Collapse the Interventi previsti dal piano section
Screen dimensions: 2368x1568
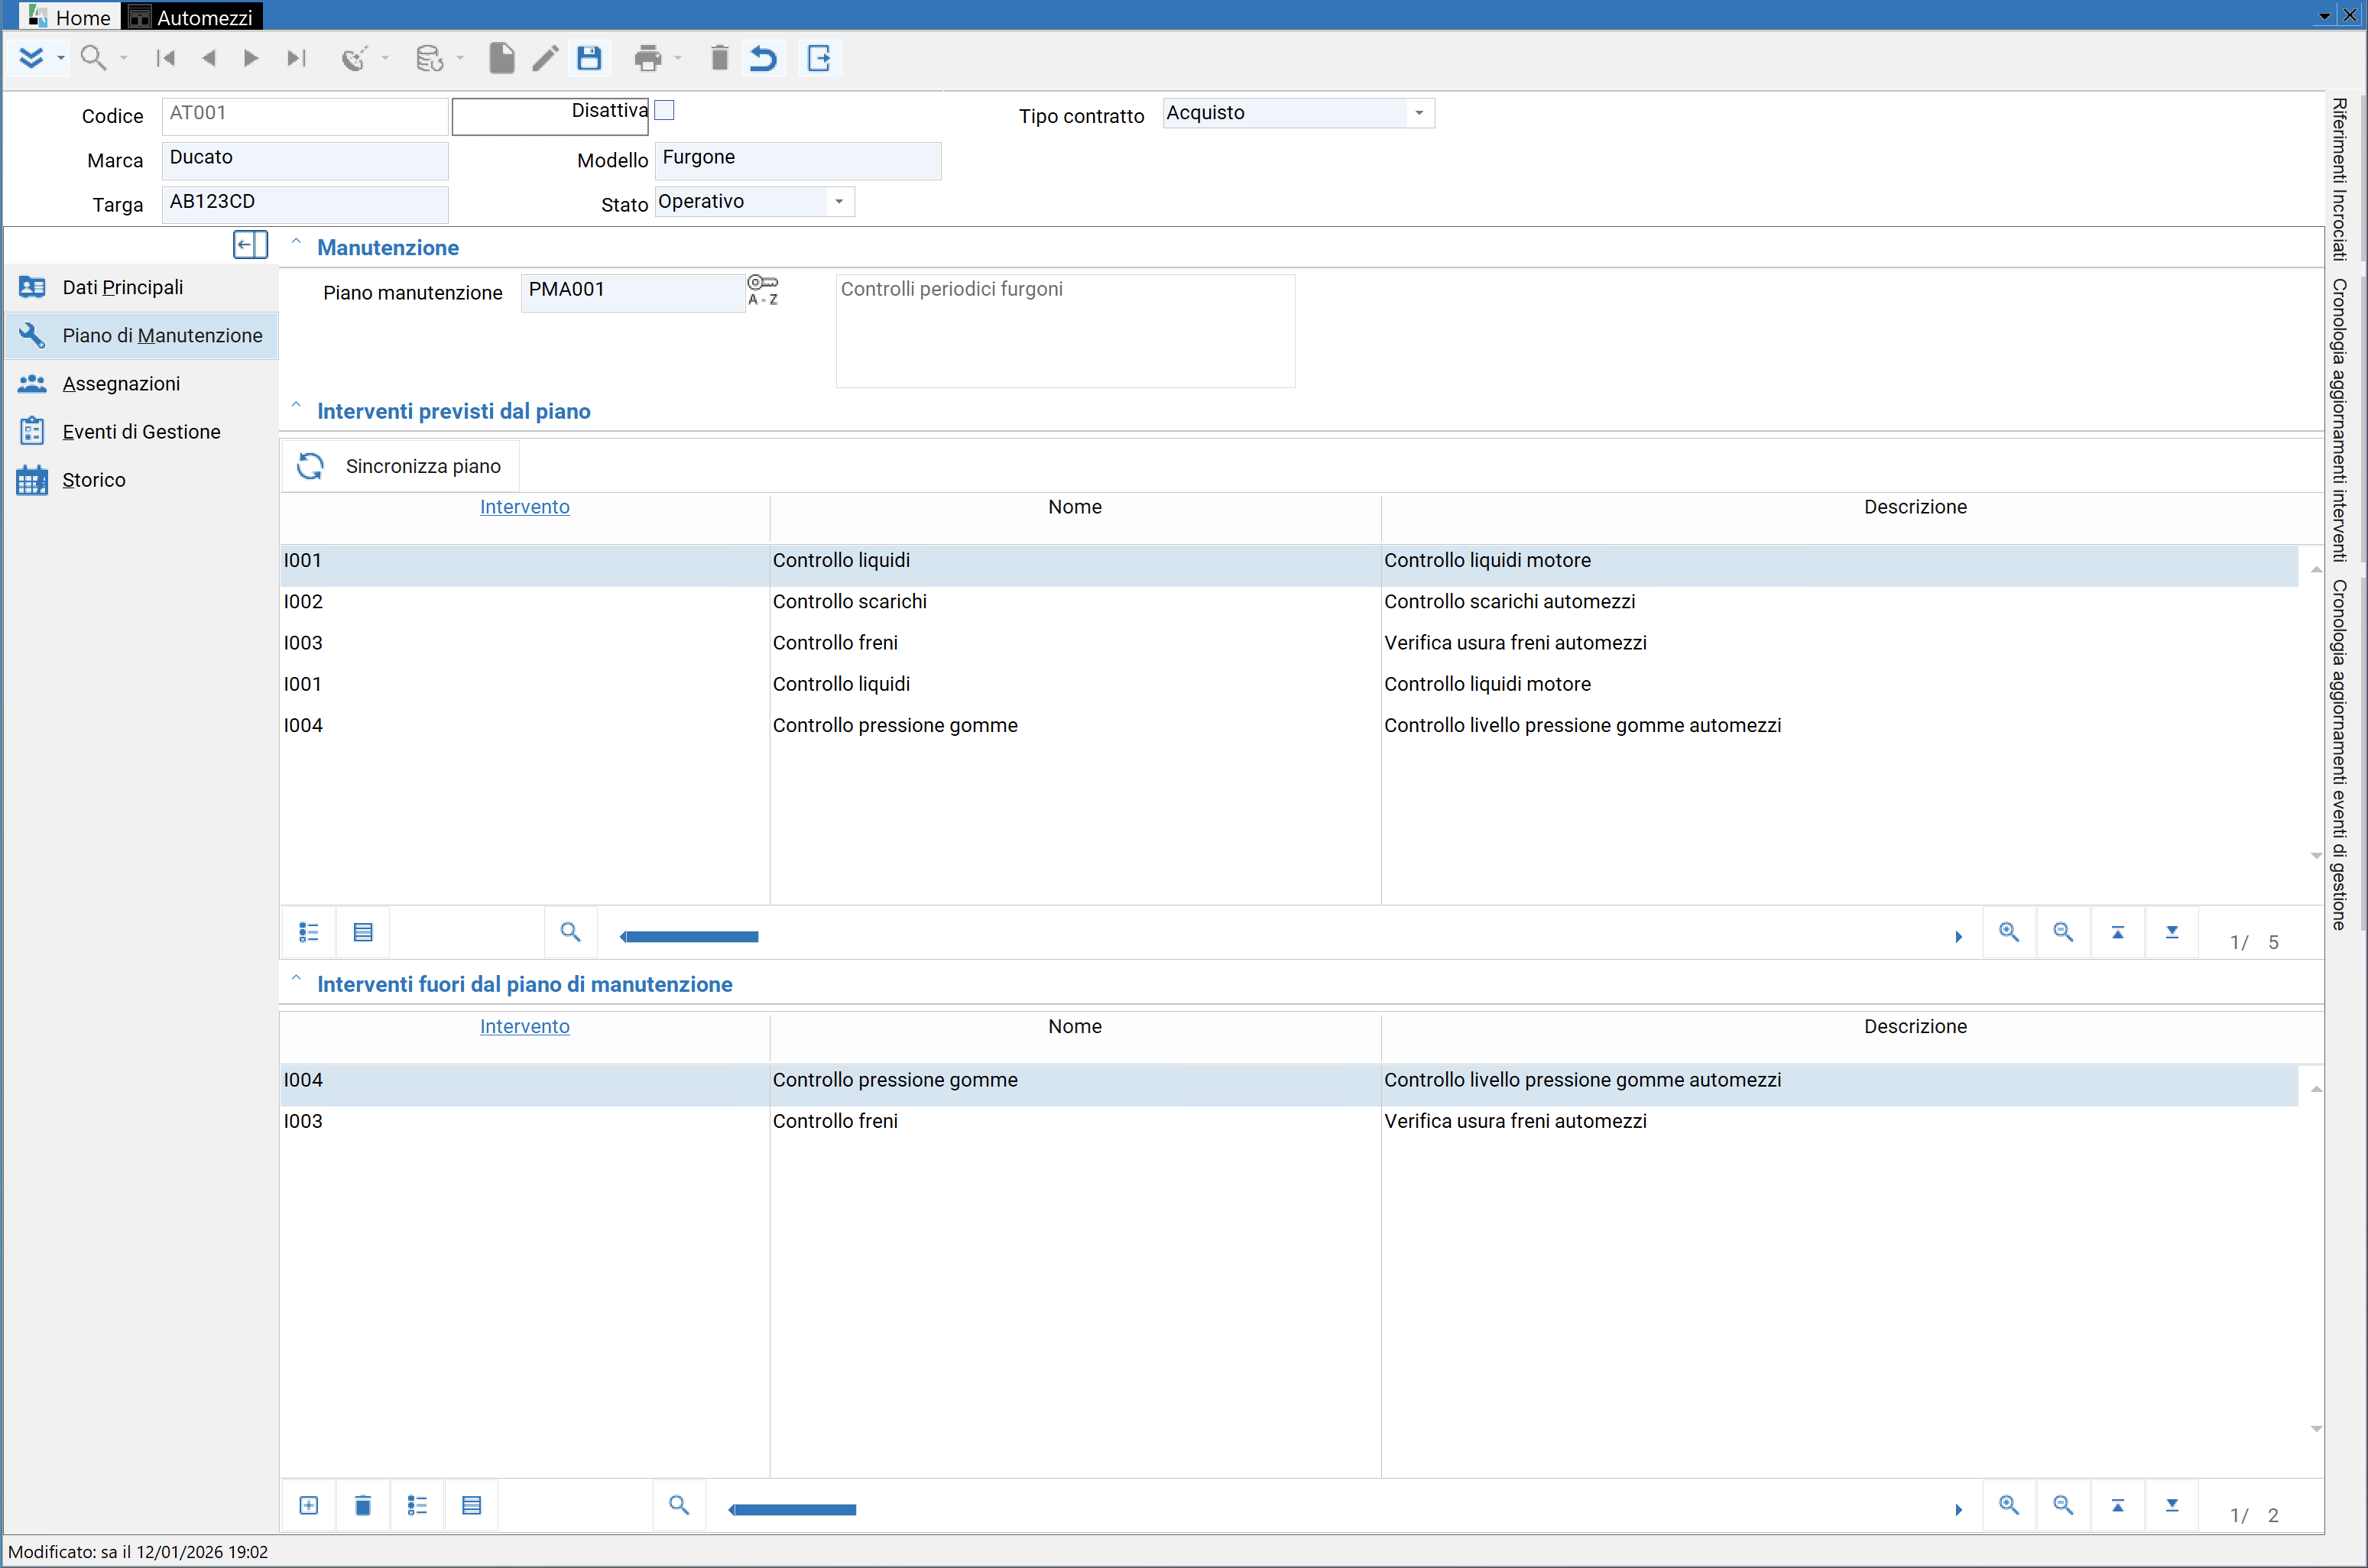[296, 406]
